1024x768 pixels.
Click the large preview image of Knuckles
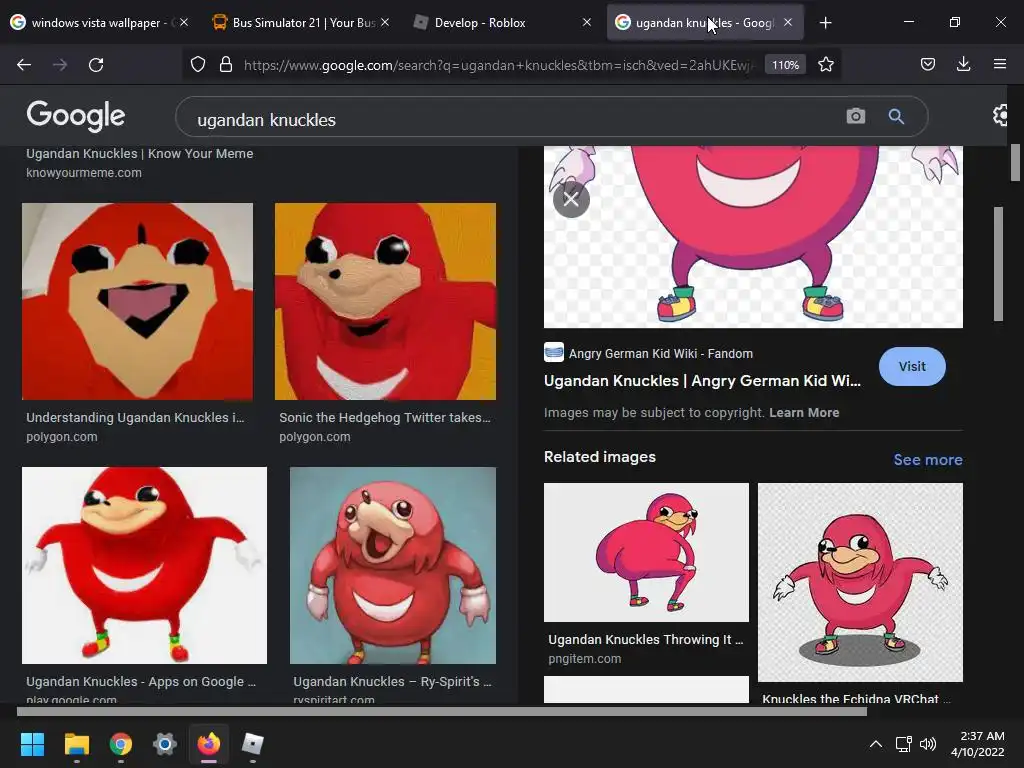click(753, 236)
